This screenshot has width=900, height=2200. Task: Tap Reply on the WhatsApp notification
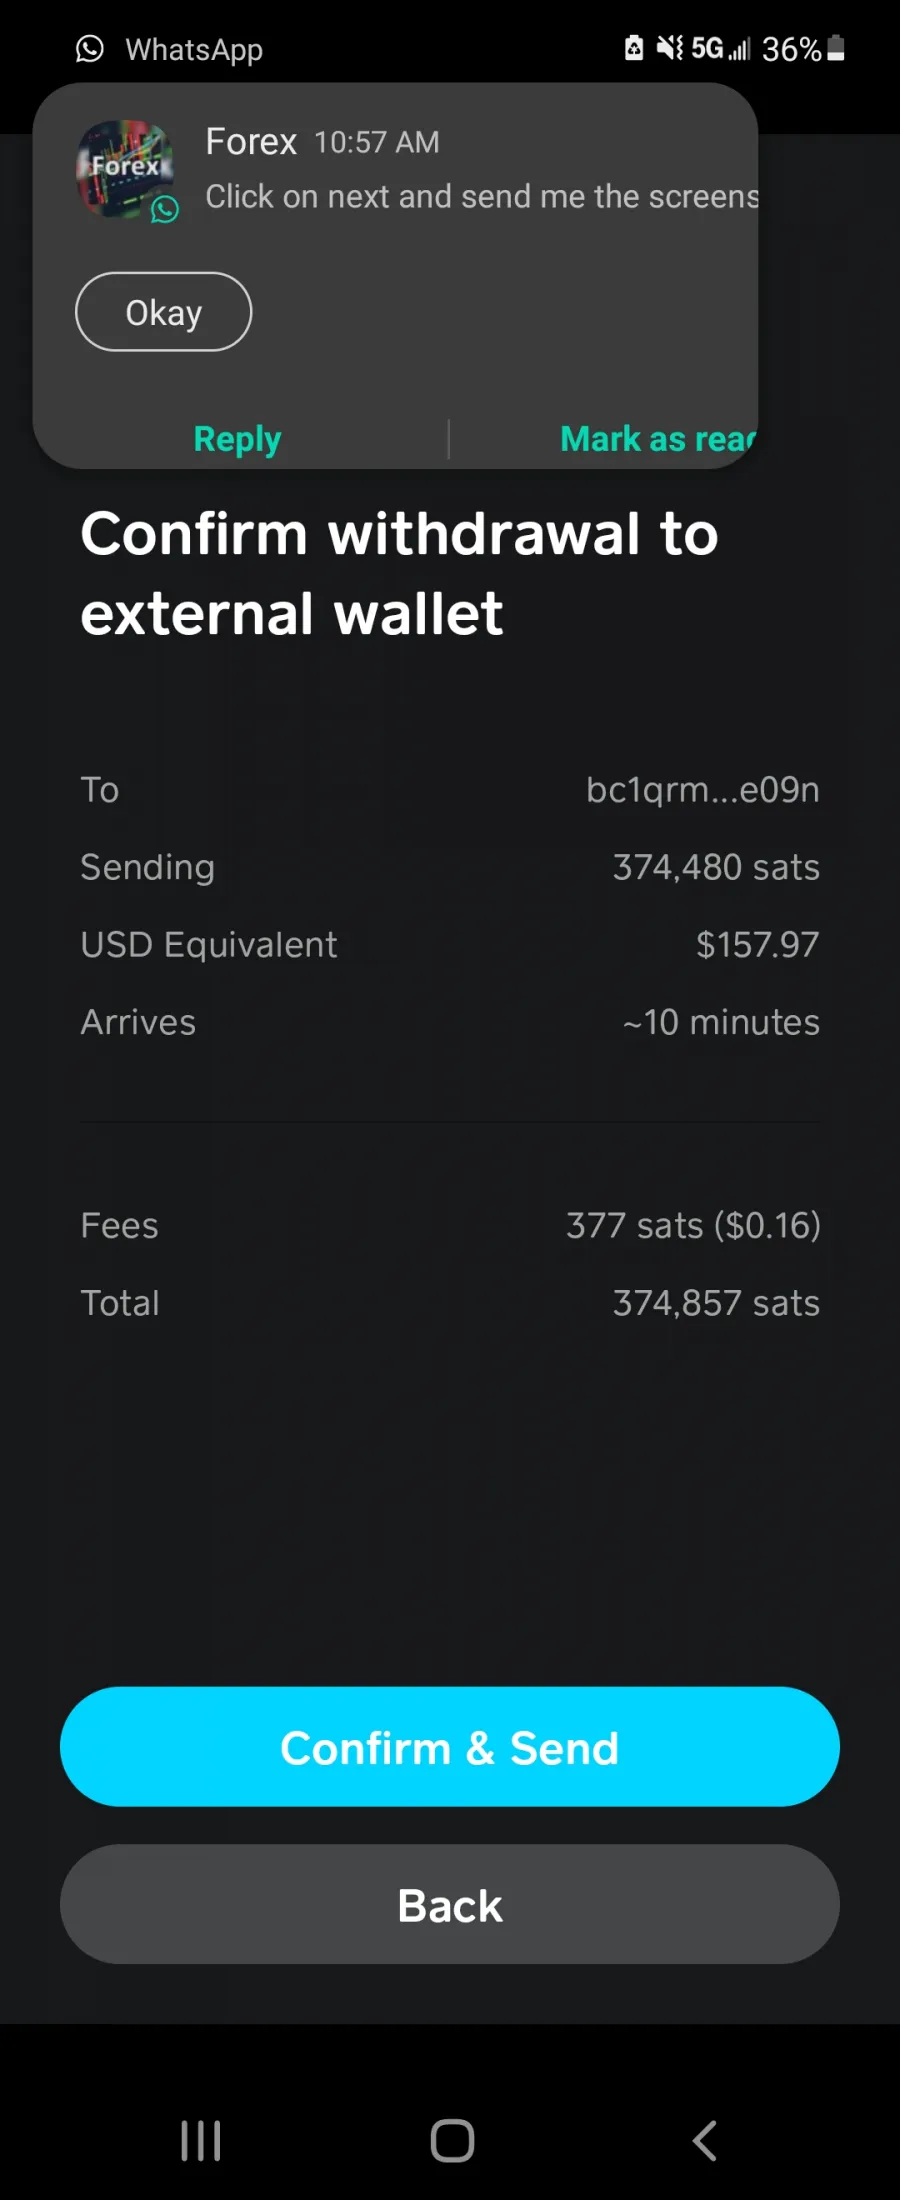click(x=238, y=439)
